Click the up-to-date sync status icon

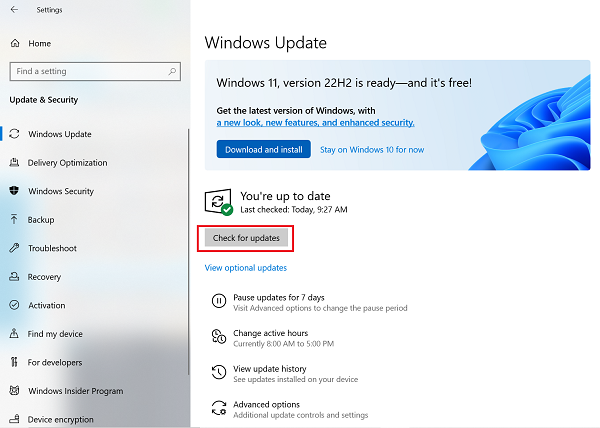[x=218, y=202]
